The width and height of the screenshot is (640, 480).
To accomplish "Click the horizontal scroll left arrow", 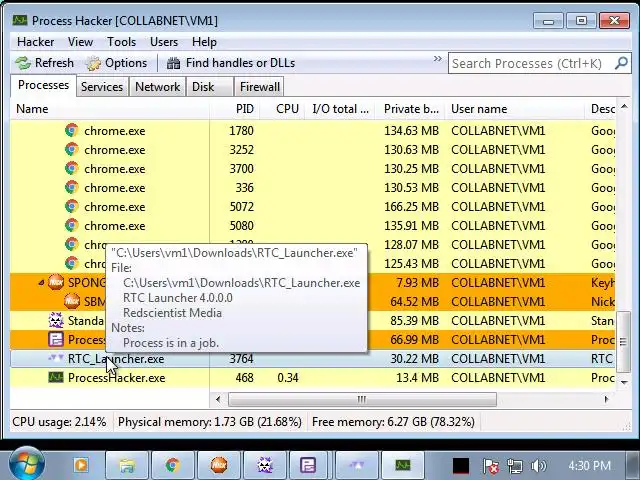I will pos(218,399).
